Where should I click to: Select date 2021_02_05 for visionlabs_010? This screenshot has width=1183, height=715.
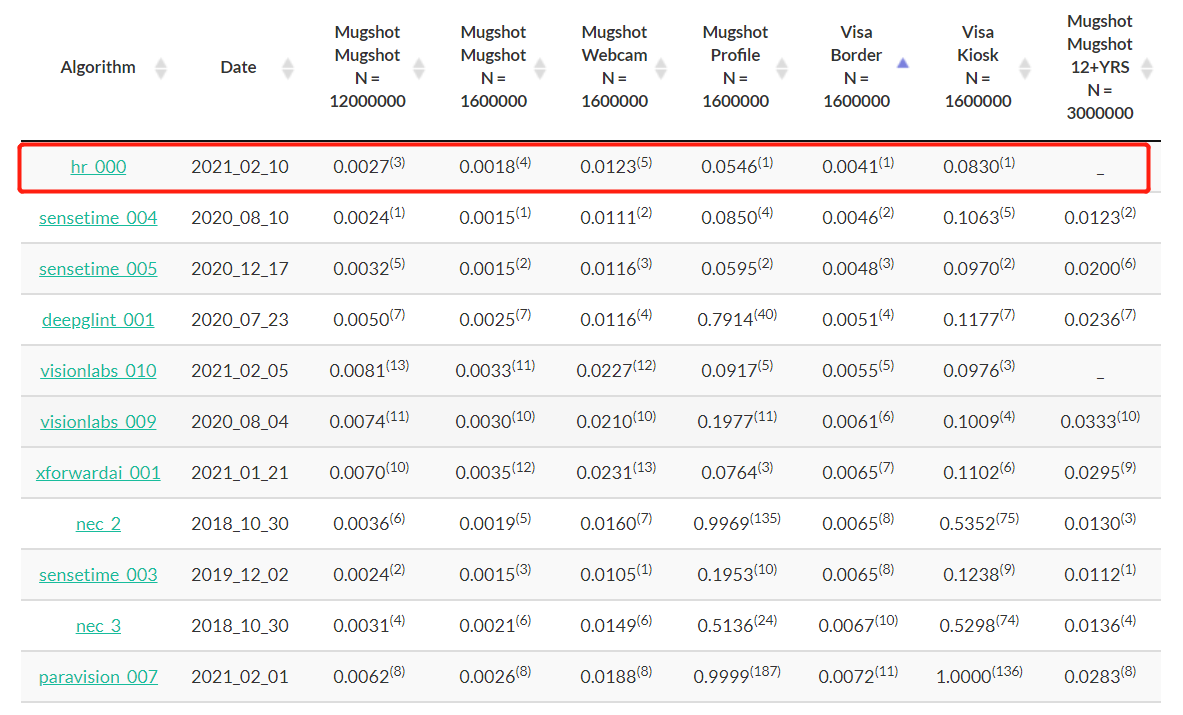pos(240,371)
